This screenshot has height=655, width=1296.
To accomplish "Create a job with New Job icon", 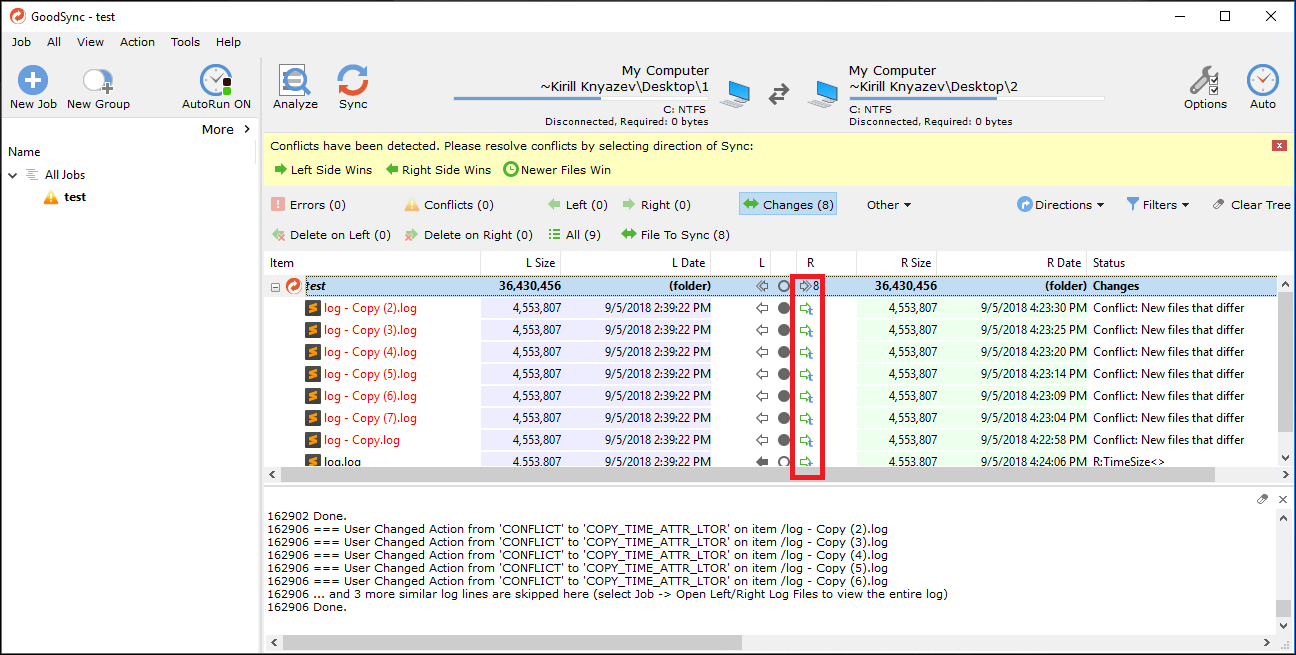I will tap(33, 82).
